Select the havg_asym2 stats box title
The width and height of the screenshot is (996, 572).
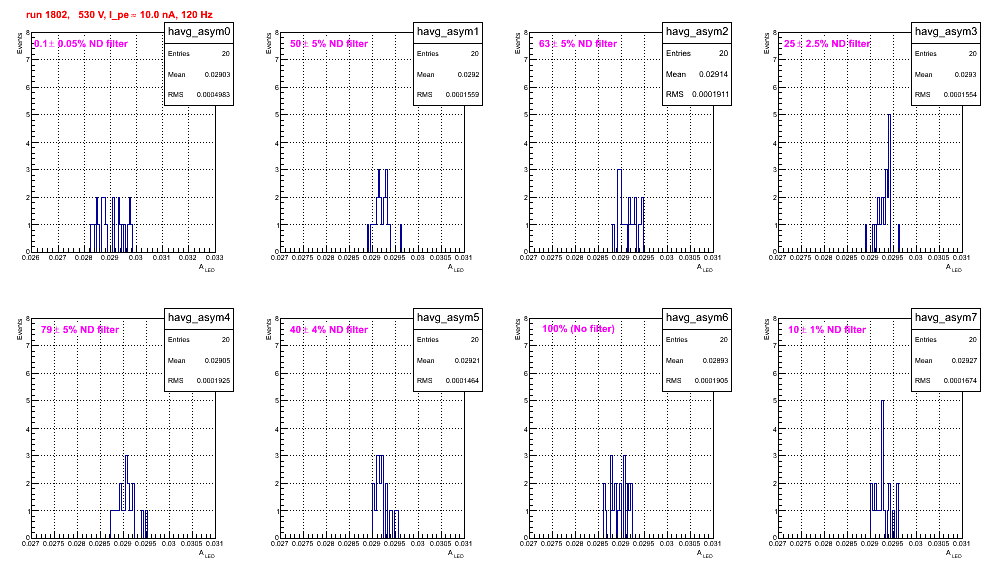[x=697, y=32]
